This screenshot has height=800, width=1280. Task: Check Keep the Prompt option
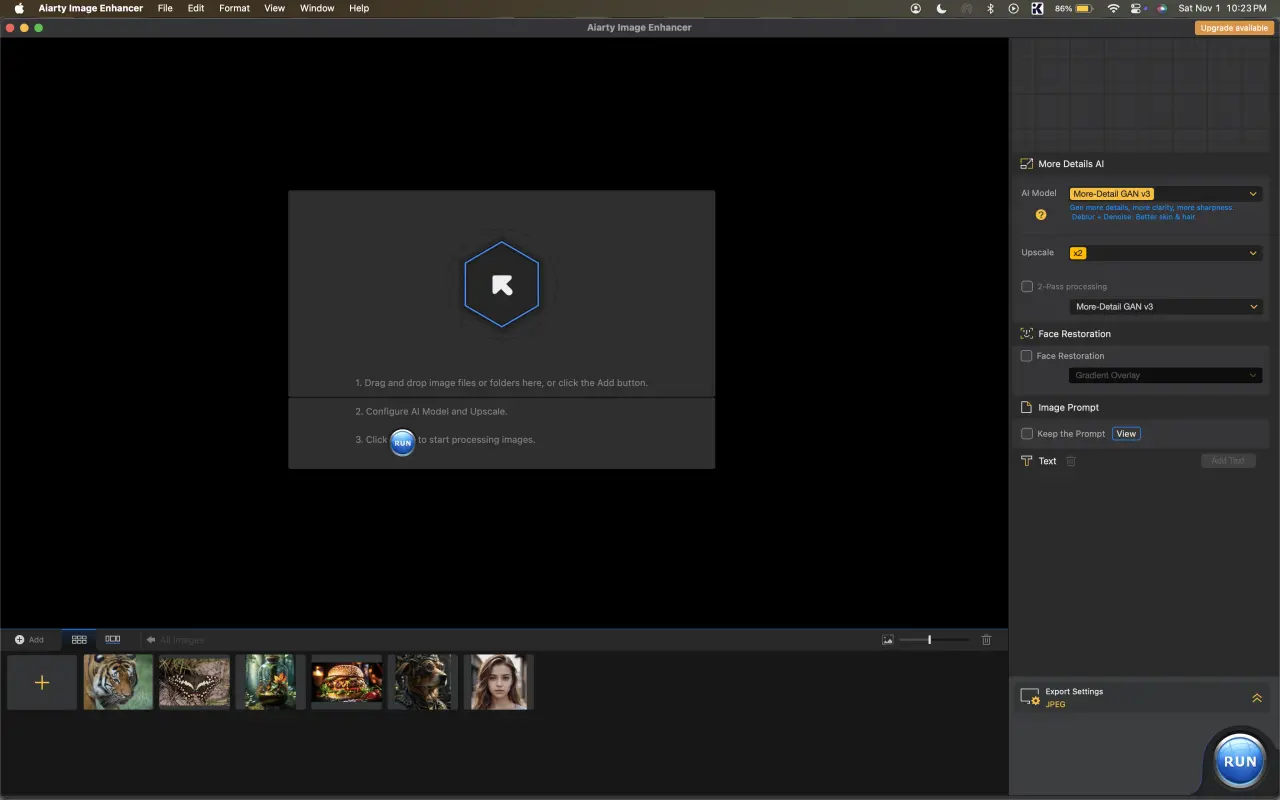[x=1026, y=434]
